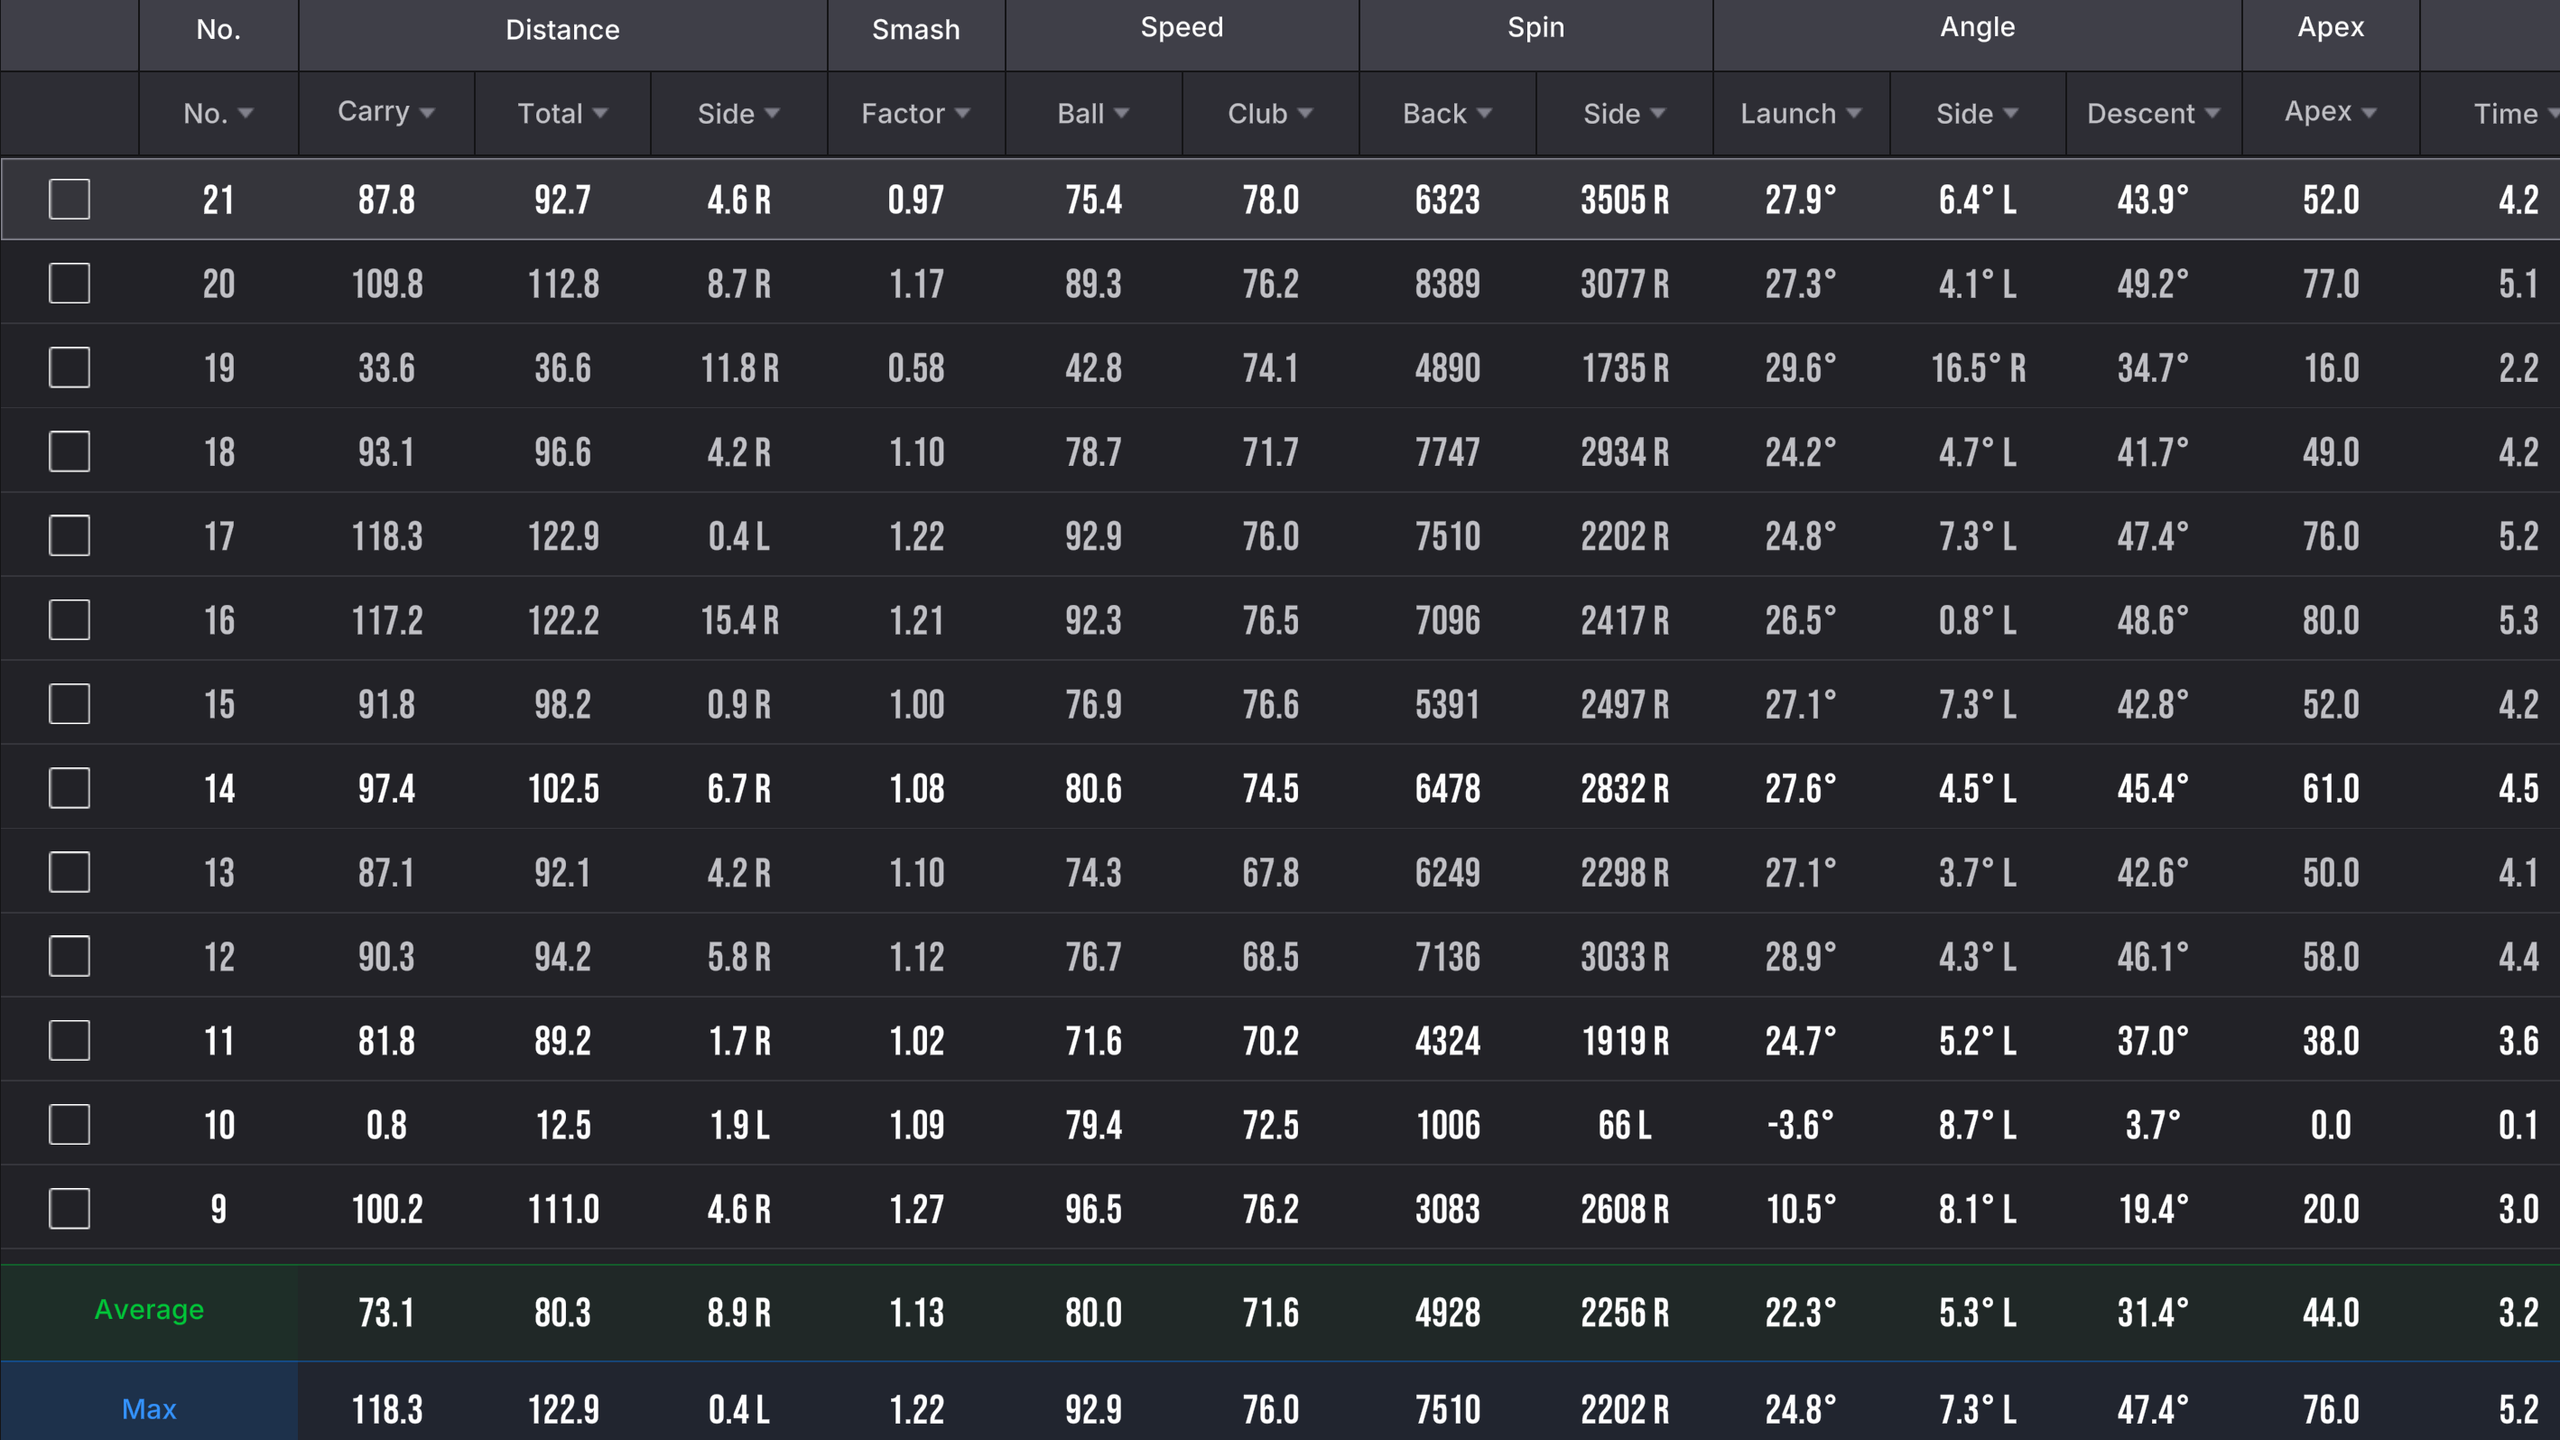Click average carry value 73.1
Image resolution: width=2560 pixels, height=1440 pixels.
[386, 1312]
